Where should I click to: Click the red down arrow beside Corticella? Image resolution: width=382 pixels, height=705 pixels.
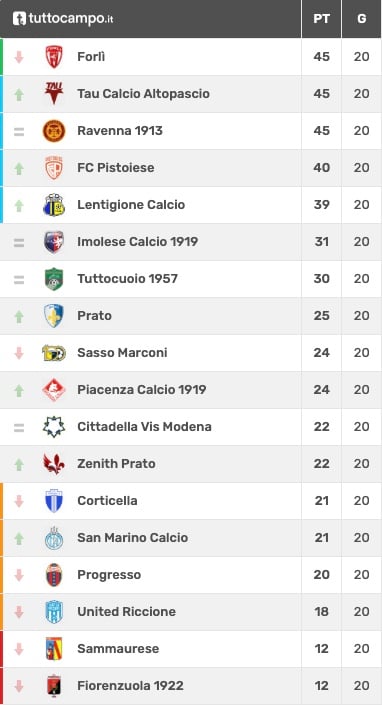point(18,501)
